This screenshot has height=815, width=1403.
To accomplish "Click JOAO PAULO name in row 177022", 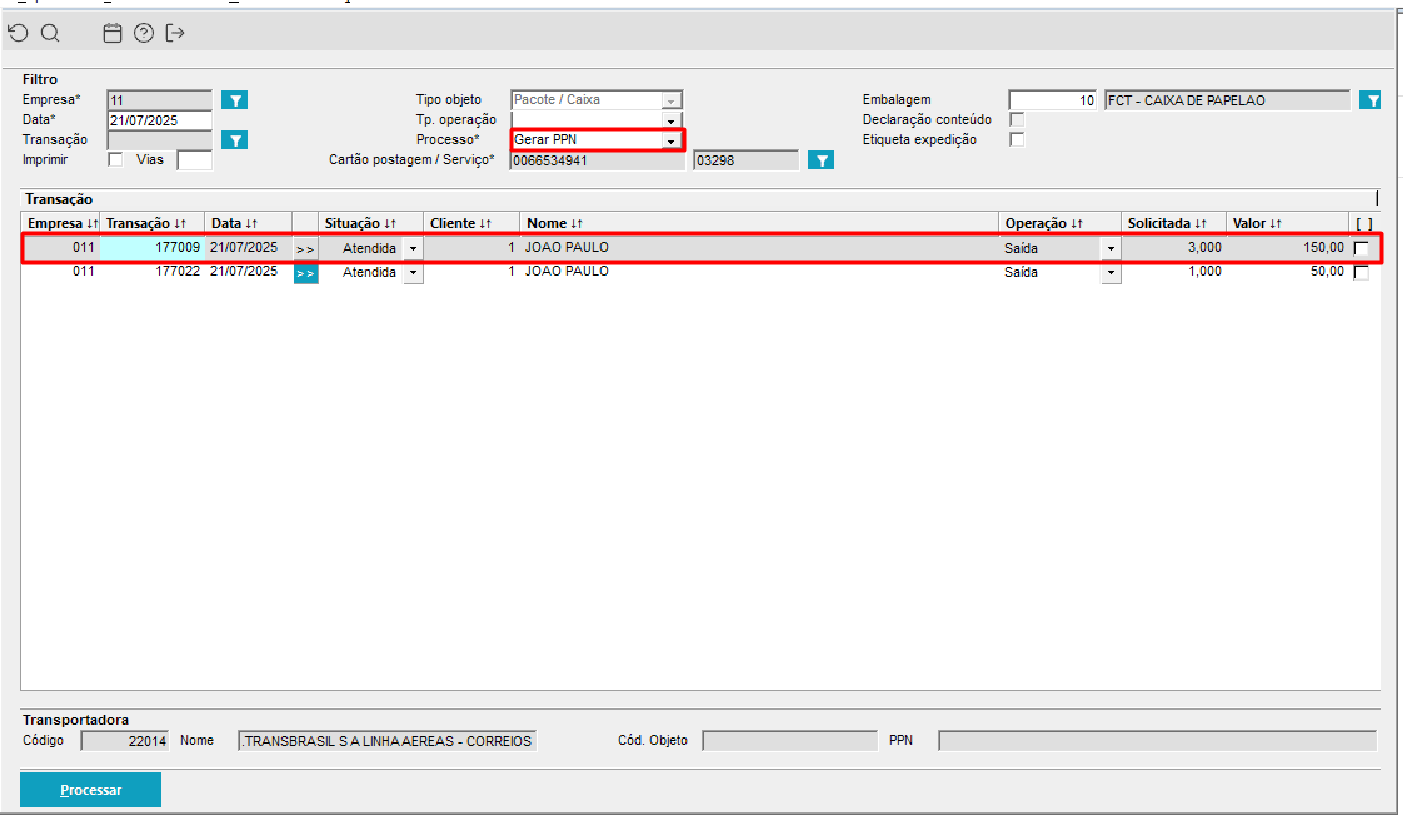I will click(566, 272).
